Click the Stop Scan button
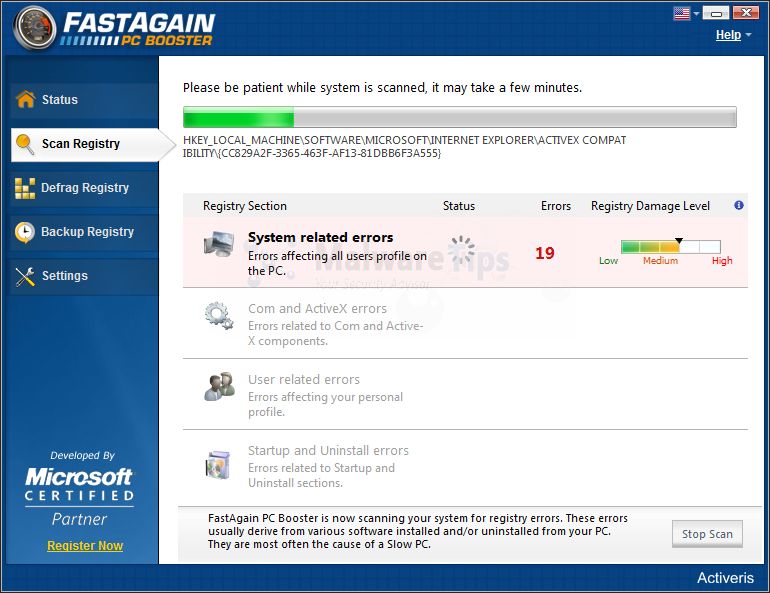The height and width of the screenshot is (593, 770). 707,534
